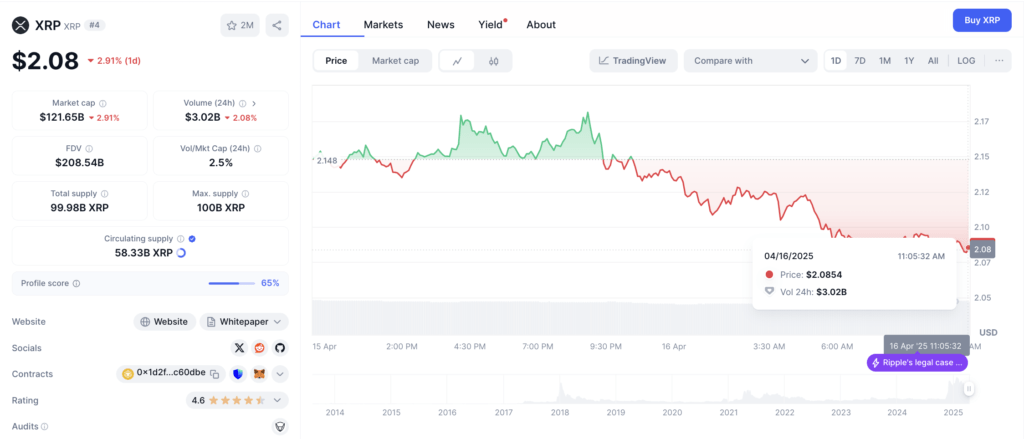Screen dimensions: 1024x439
Task: Click the Profile score progress bar
Action: click(232, 284)
